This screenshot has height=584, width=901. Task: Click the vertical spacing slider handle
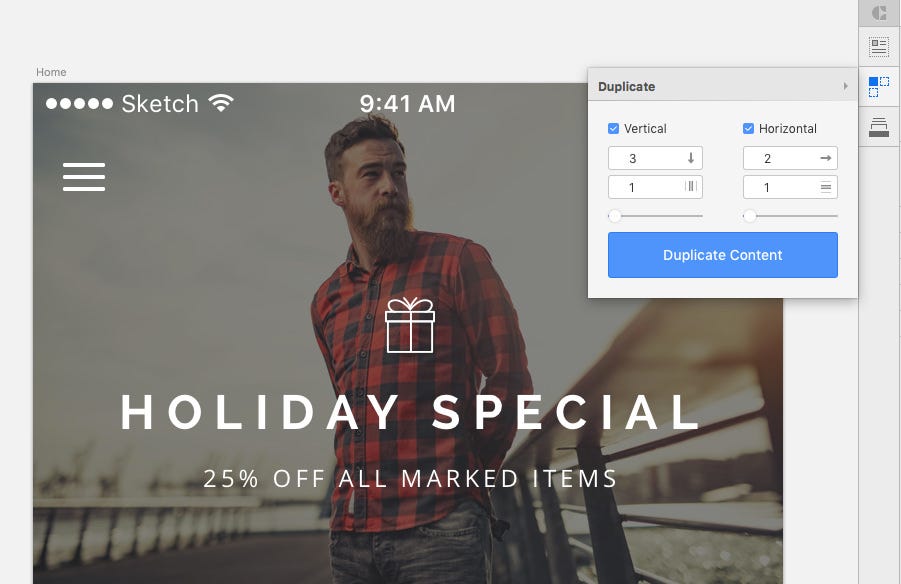click(x=615, y=216)
